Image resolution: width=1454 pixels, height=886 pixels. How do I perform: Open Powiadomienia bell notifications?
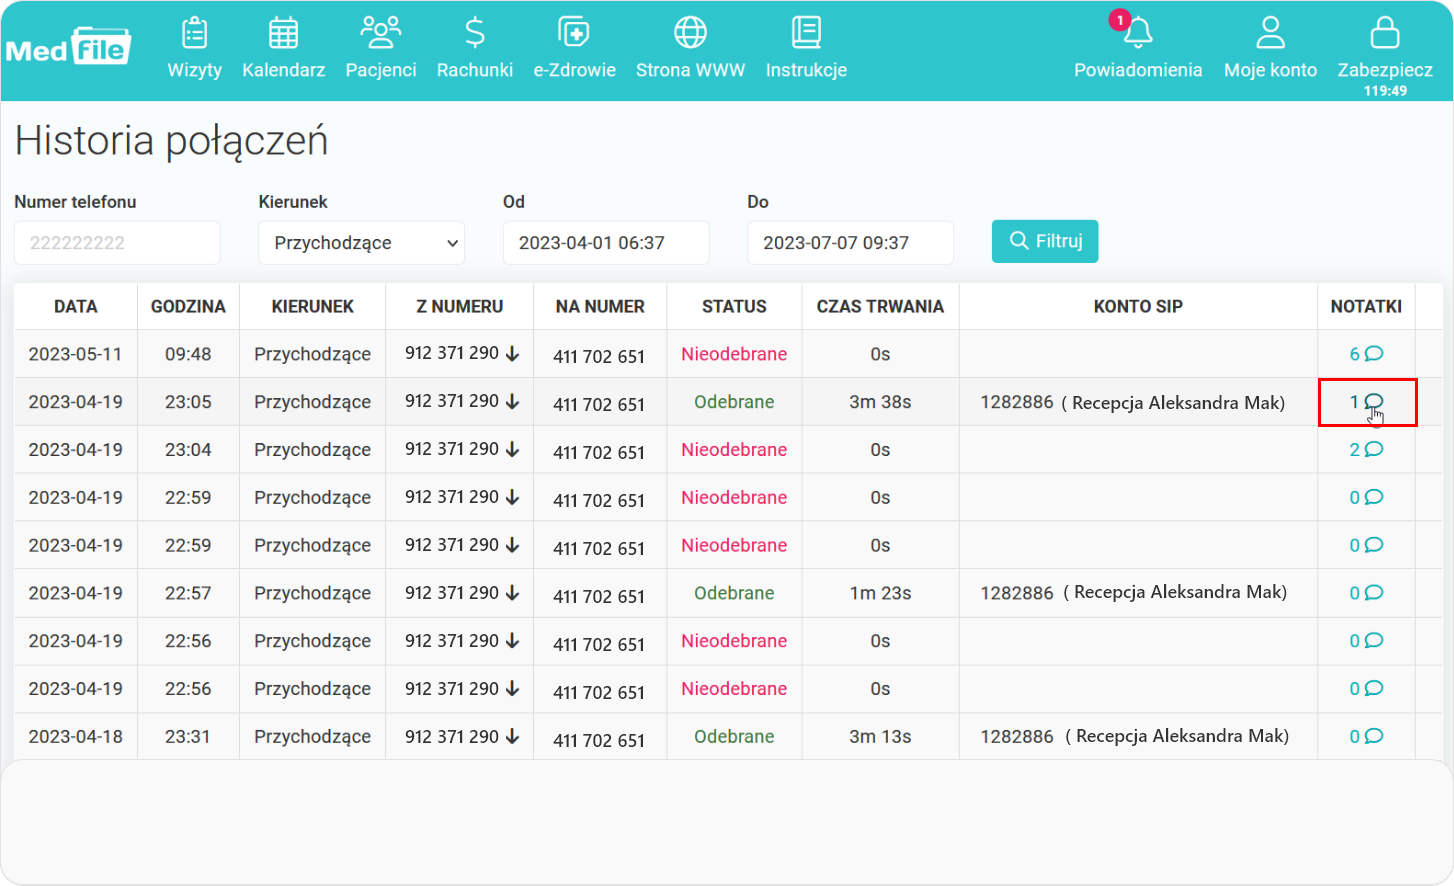[1138, 33]
